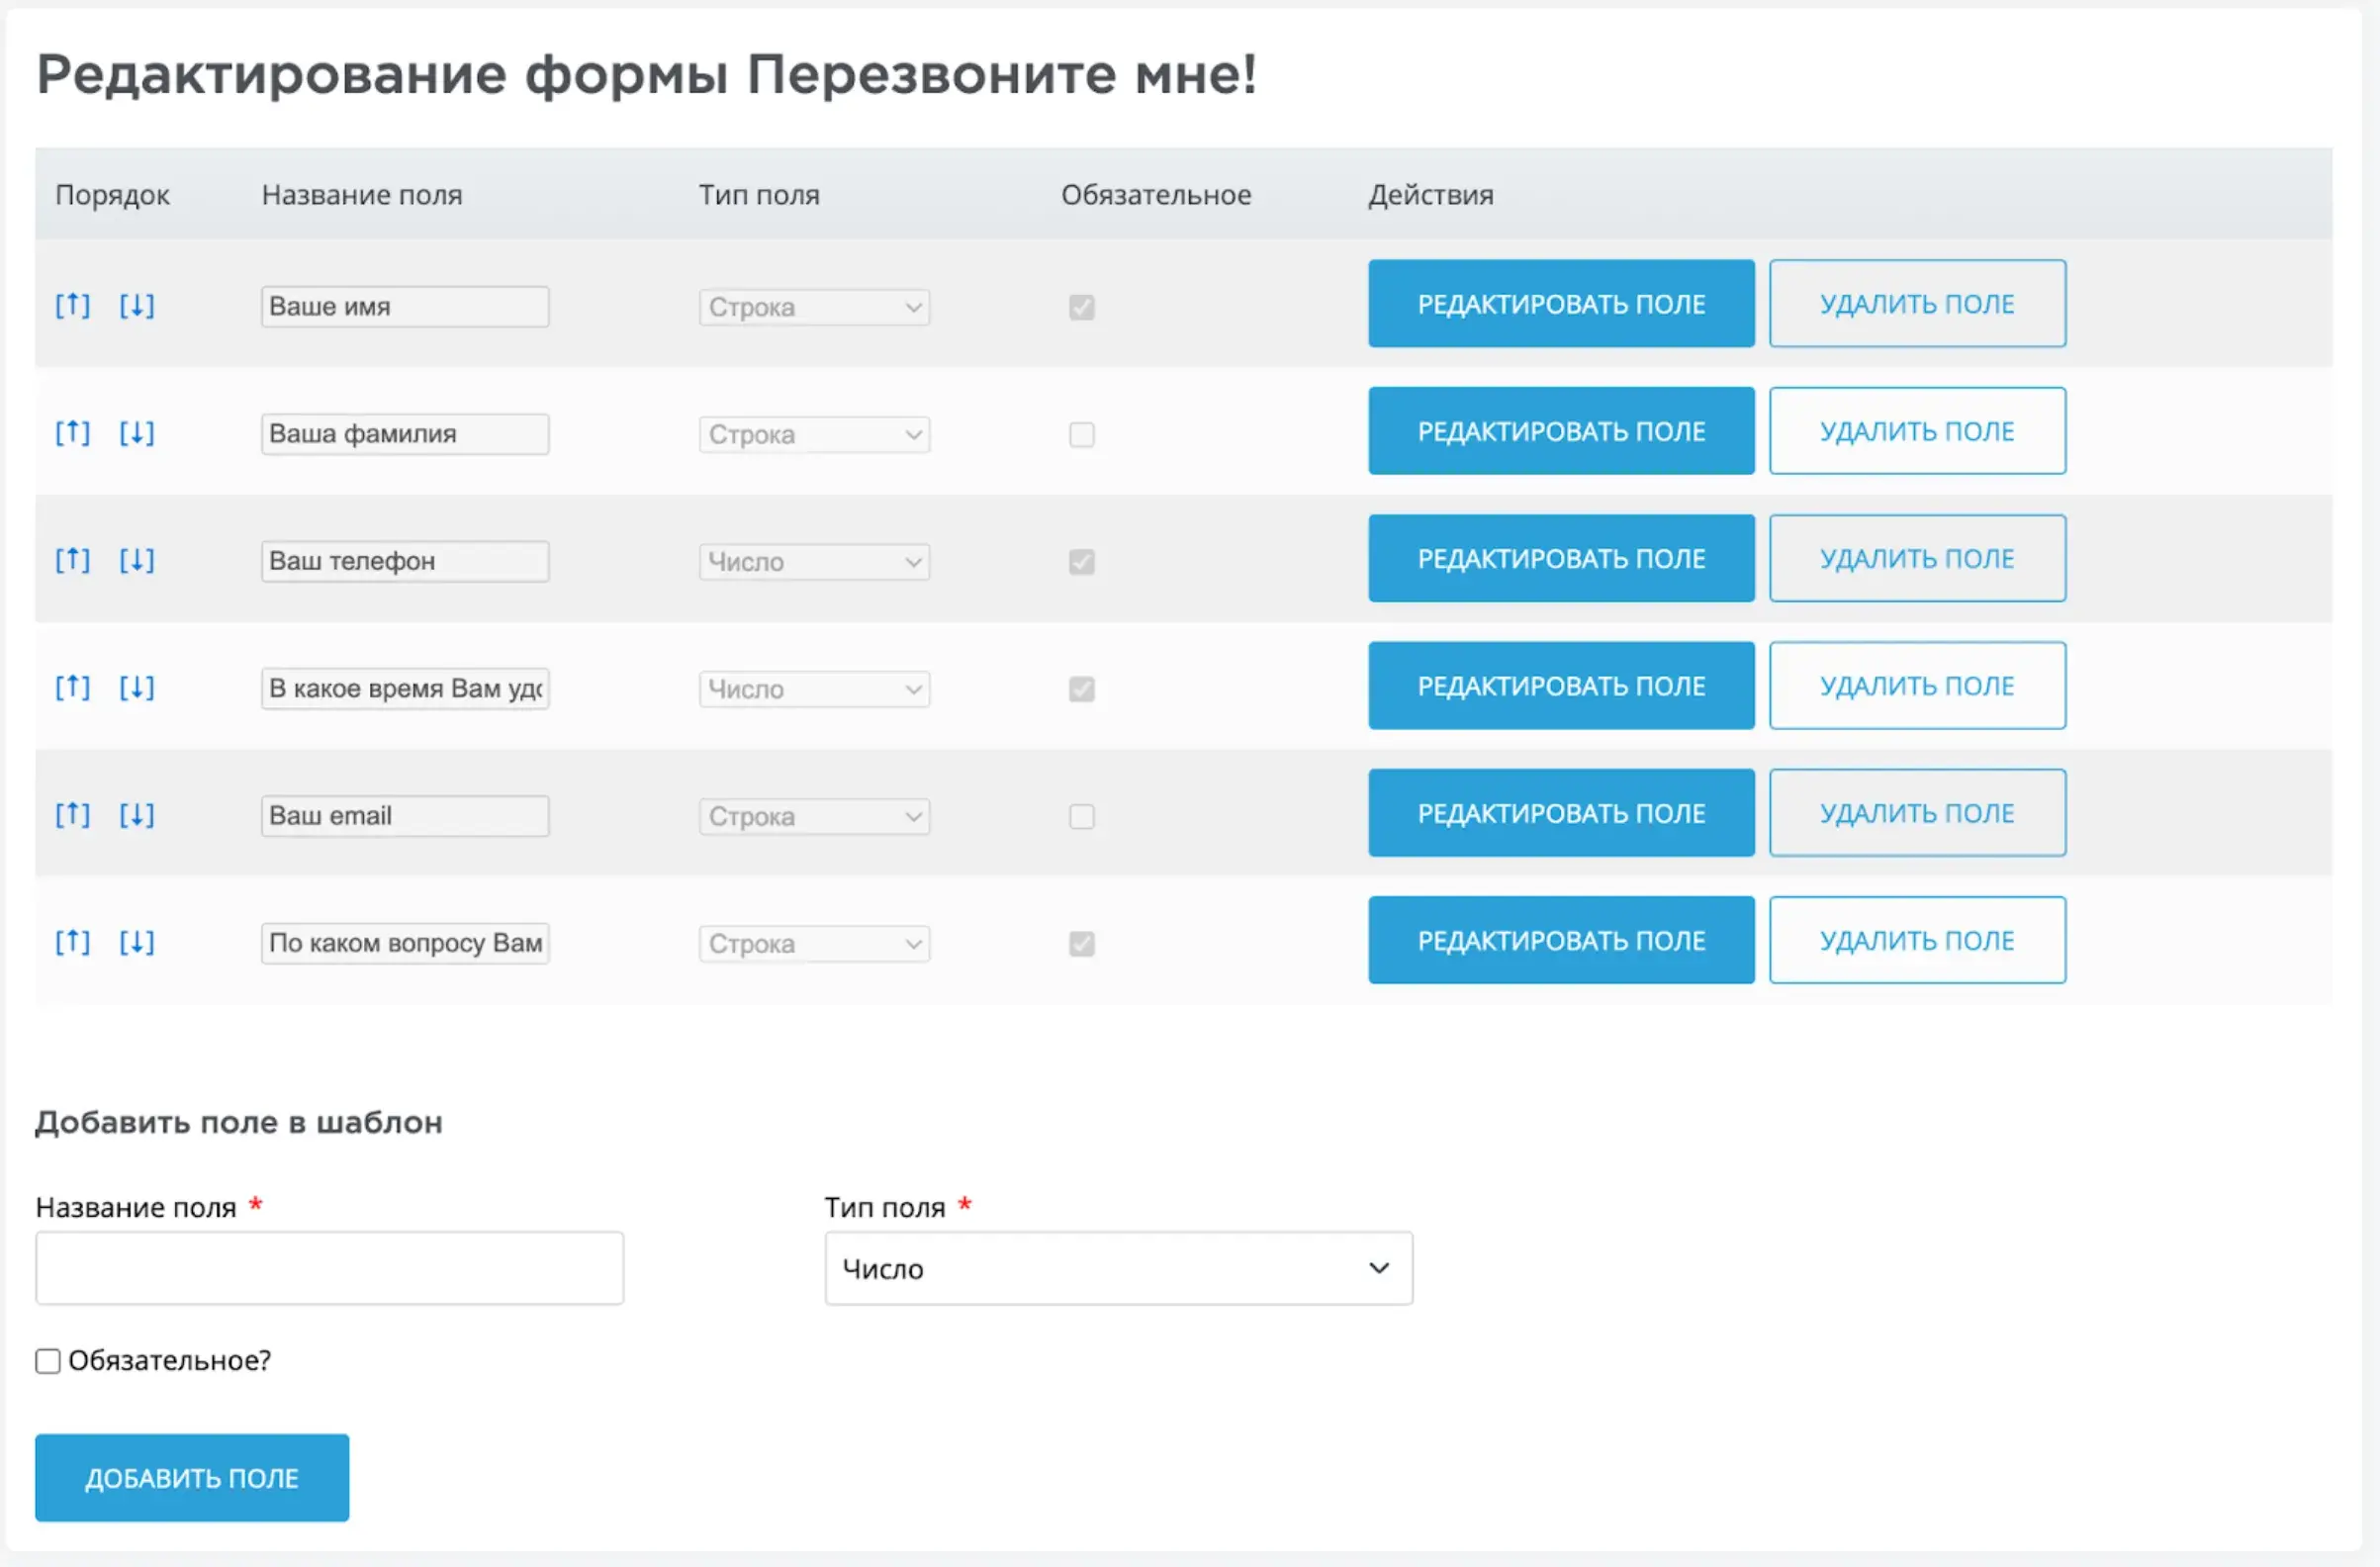Click the 'Название поля' column header

(x=362, y=194)
